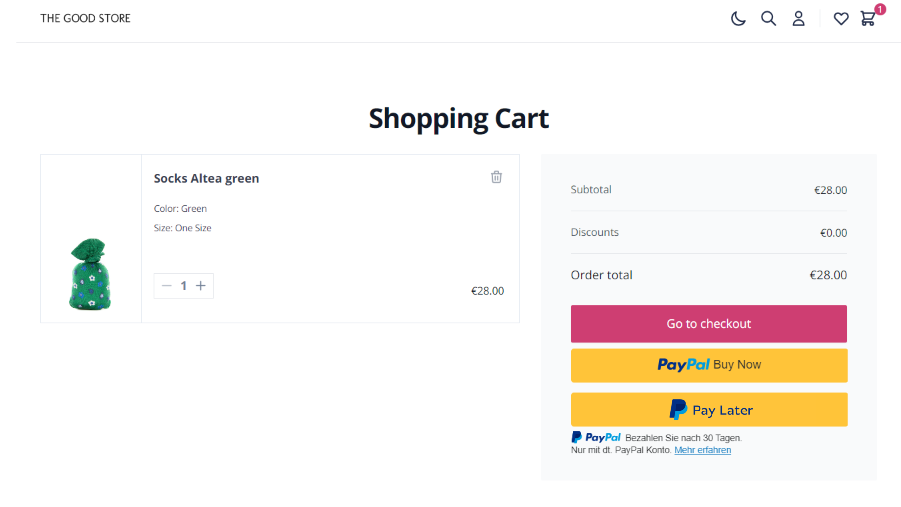Open the wishlist heart icon

[x=841, y=18]
